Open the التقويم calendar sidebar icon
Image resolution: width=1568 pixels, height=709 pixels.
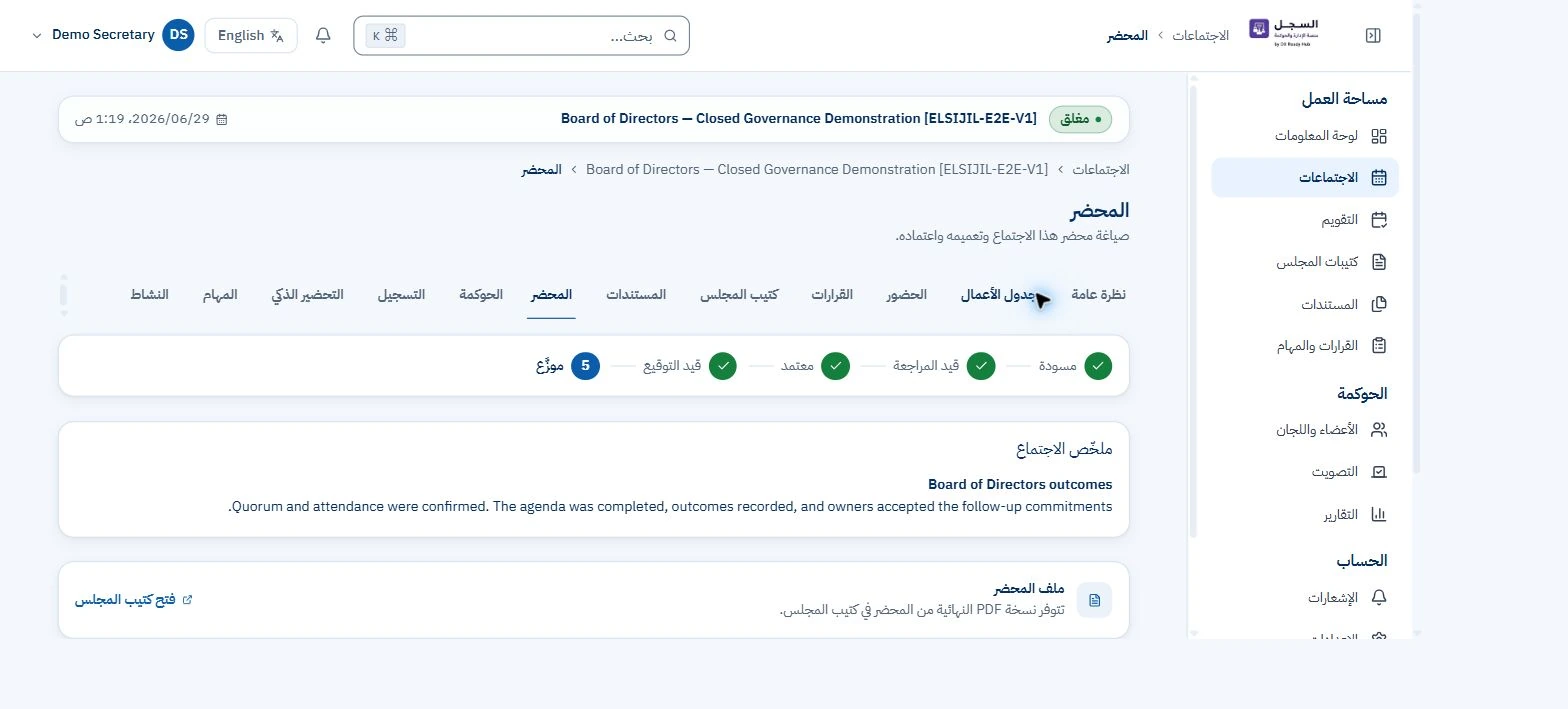tap(1379, 220)
